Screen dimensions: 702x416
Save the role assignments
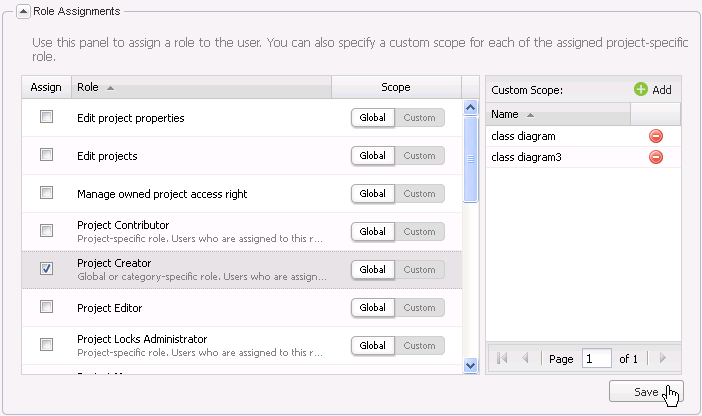pyautogui.click(x=646, y=392)
